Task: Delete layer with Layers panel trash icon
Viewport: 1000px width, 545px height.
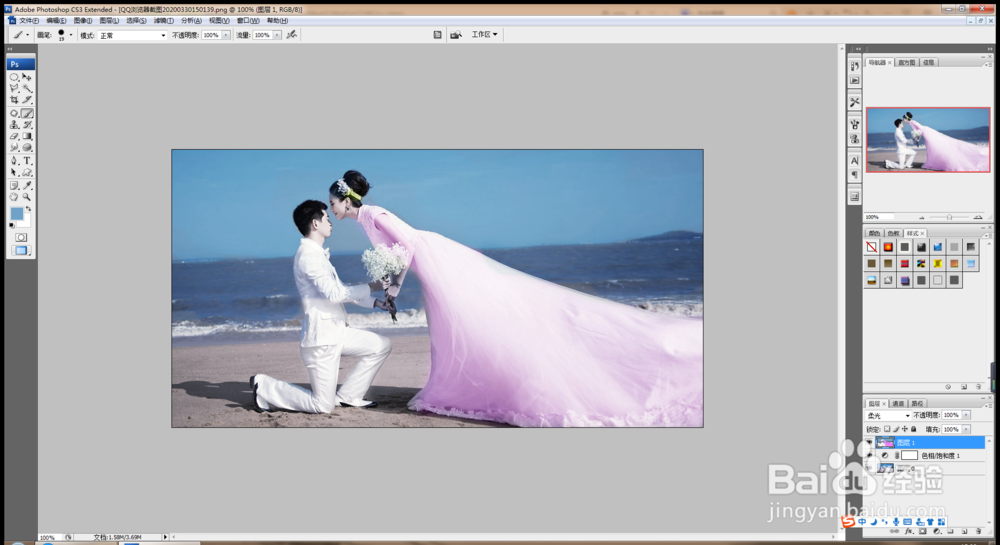Action: click(978, 531)
